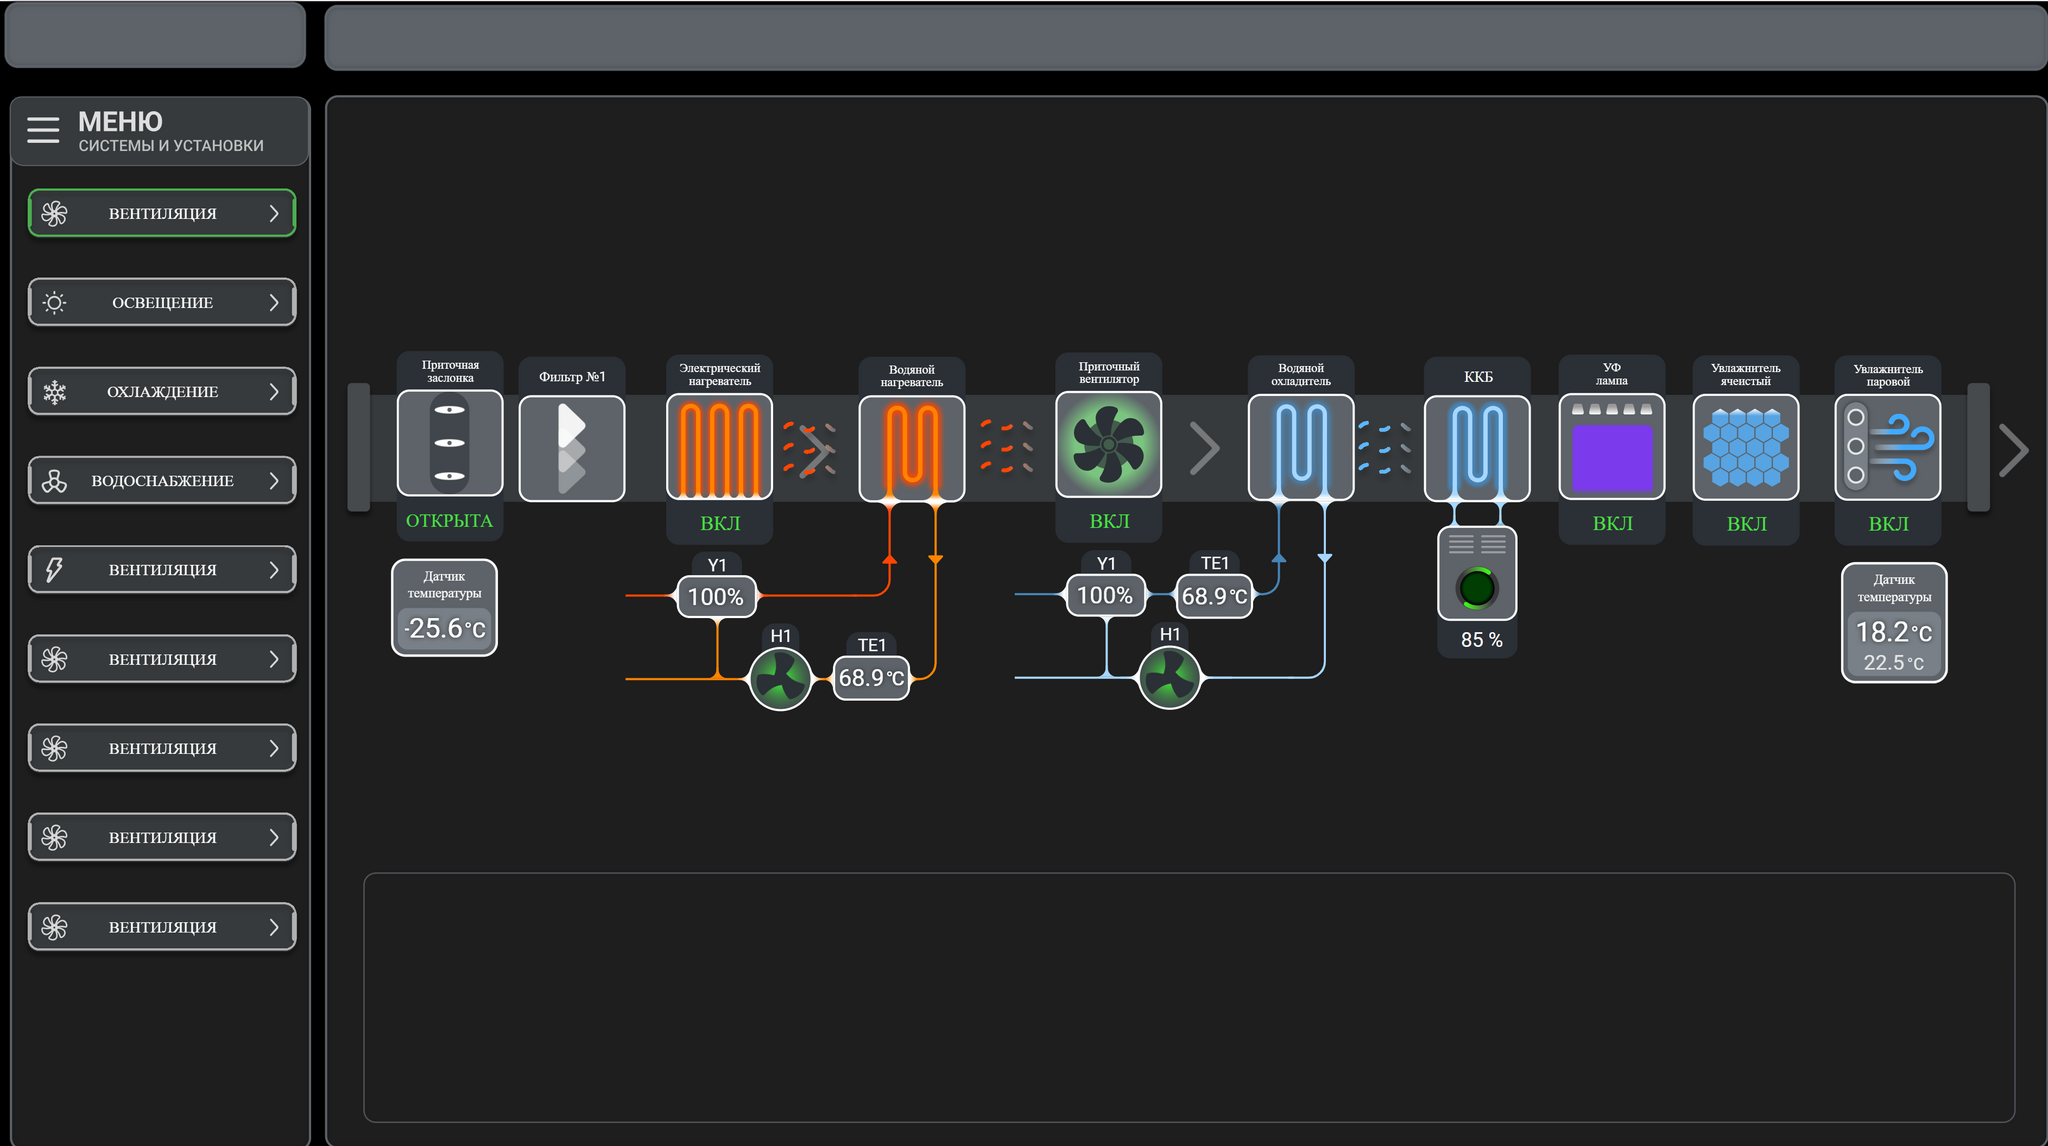This screenshot has height=1146, width=2048.
Task: Expand the chevron on the lightning ВЕНТИЛЯЦИЯ button
Action: (274, 570)
